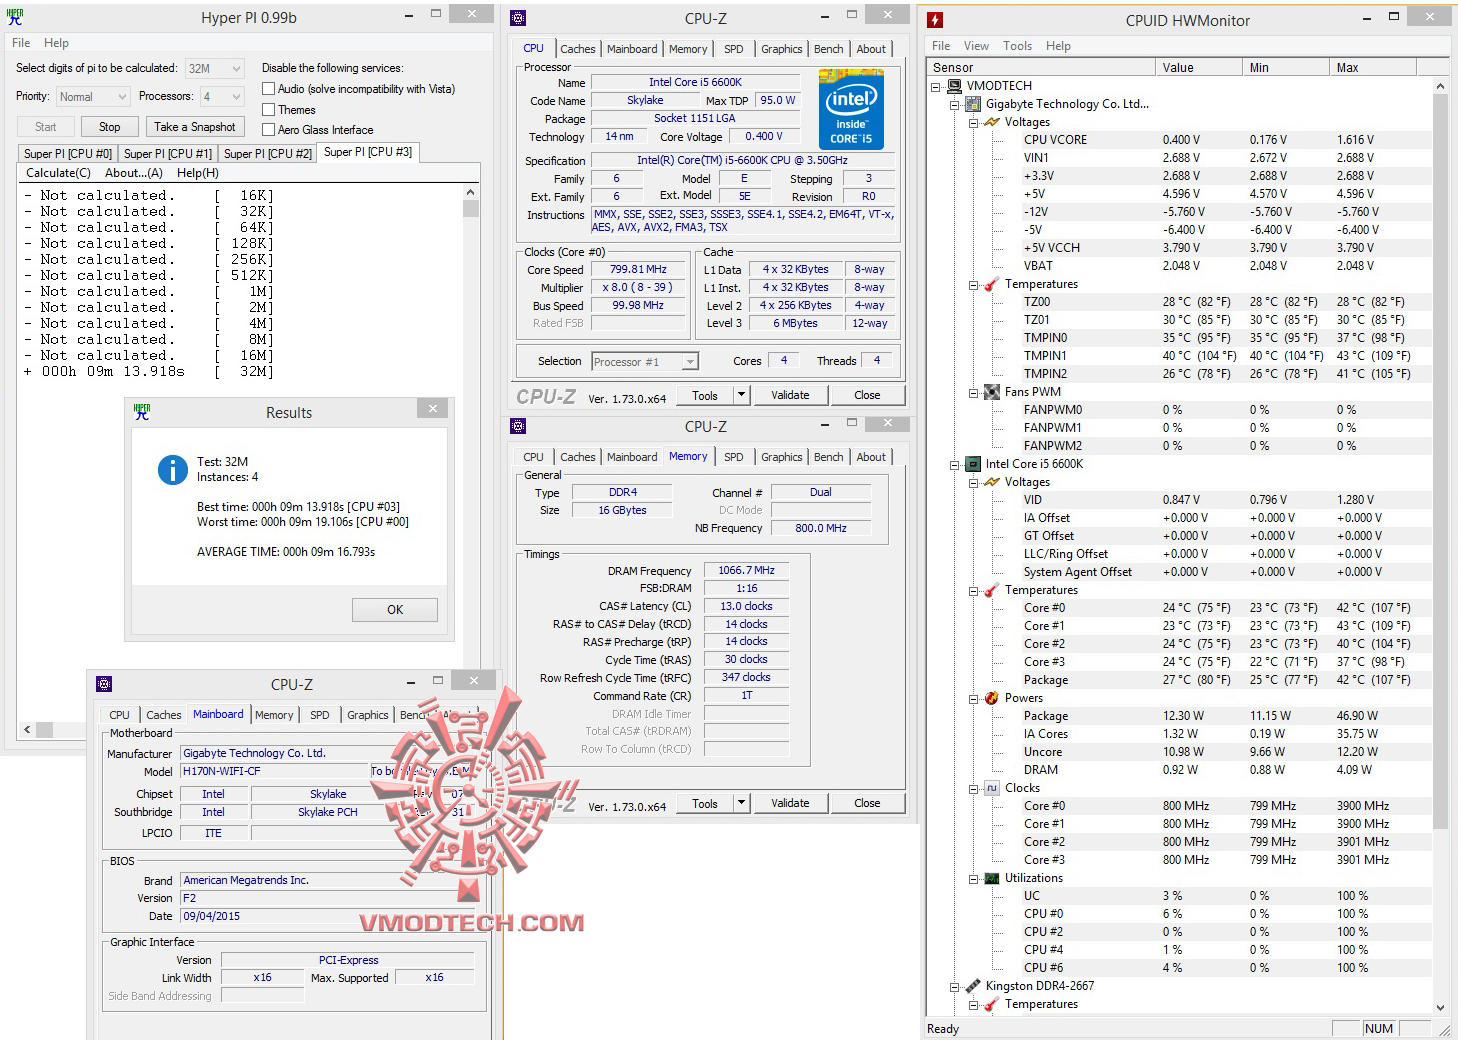Screen dimensions: 1458x1040
Task: Switch to the Super PI [CPU #0] tab
Action: pos(68,154)
